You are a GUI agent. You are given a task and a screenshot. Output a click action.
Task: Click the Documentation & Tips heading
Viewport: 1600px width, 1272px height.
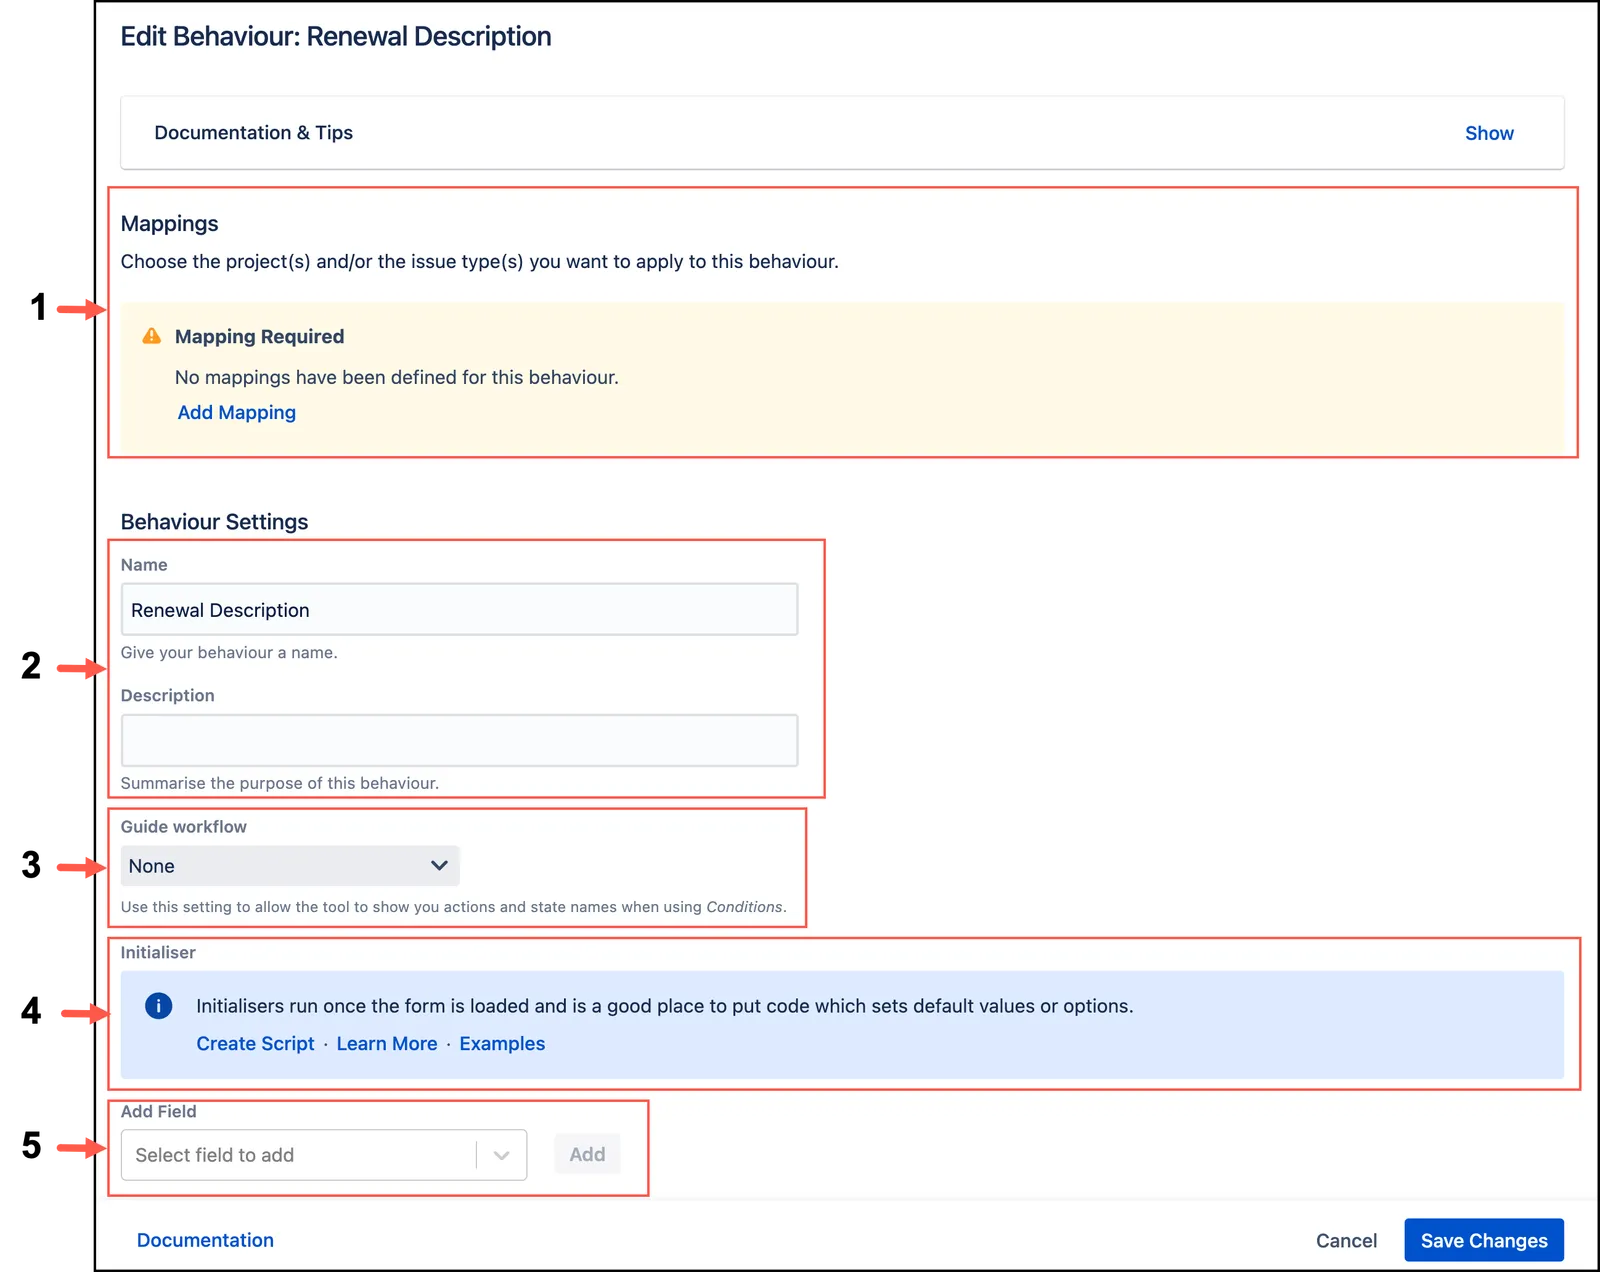point(253,133)
